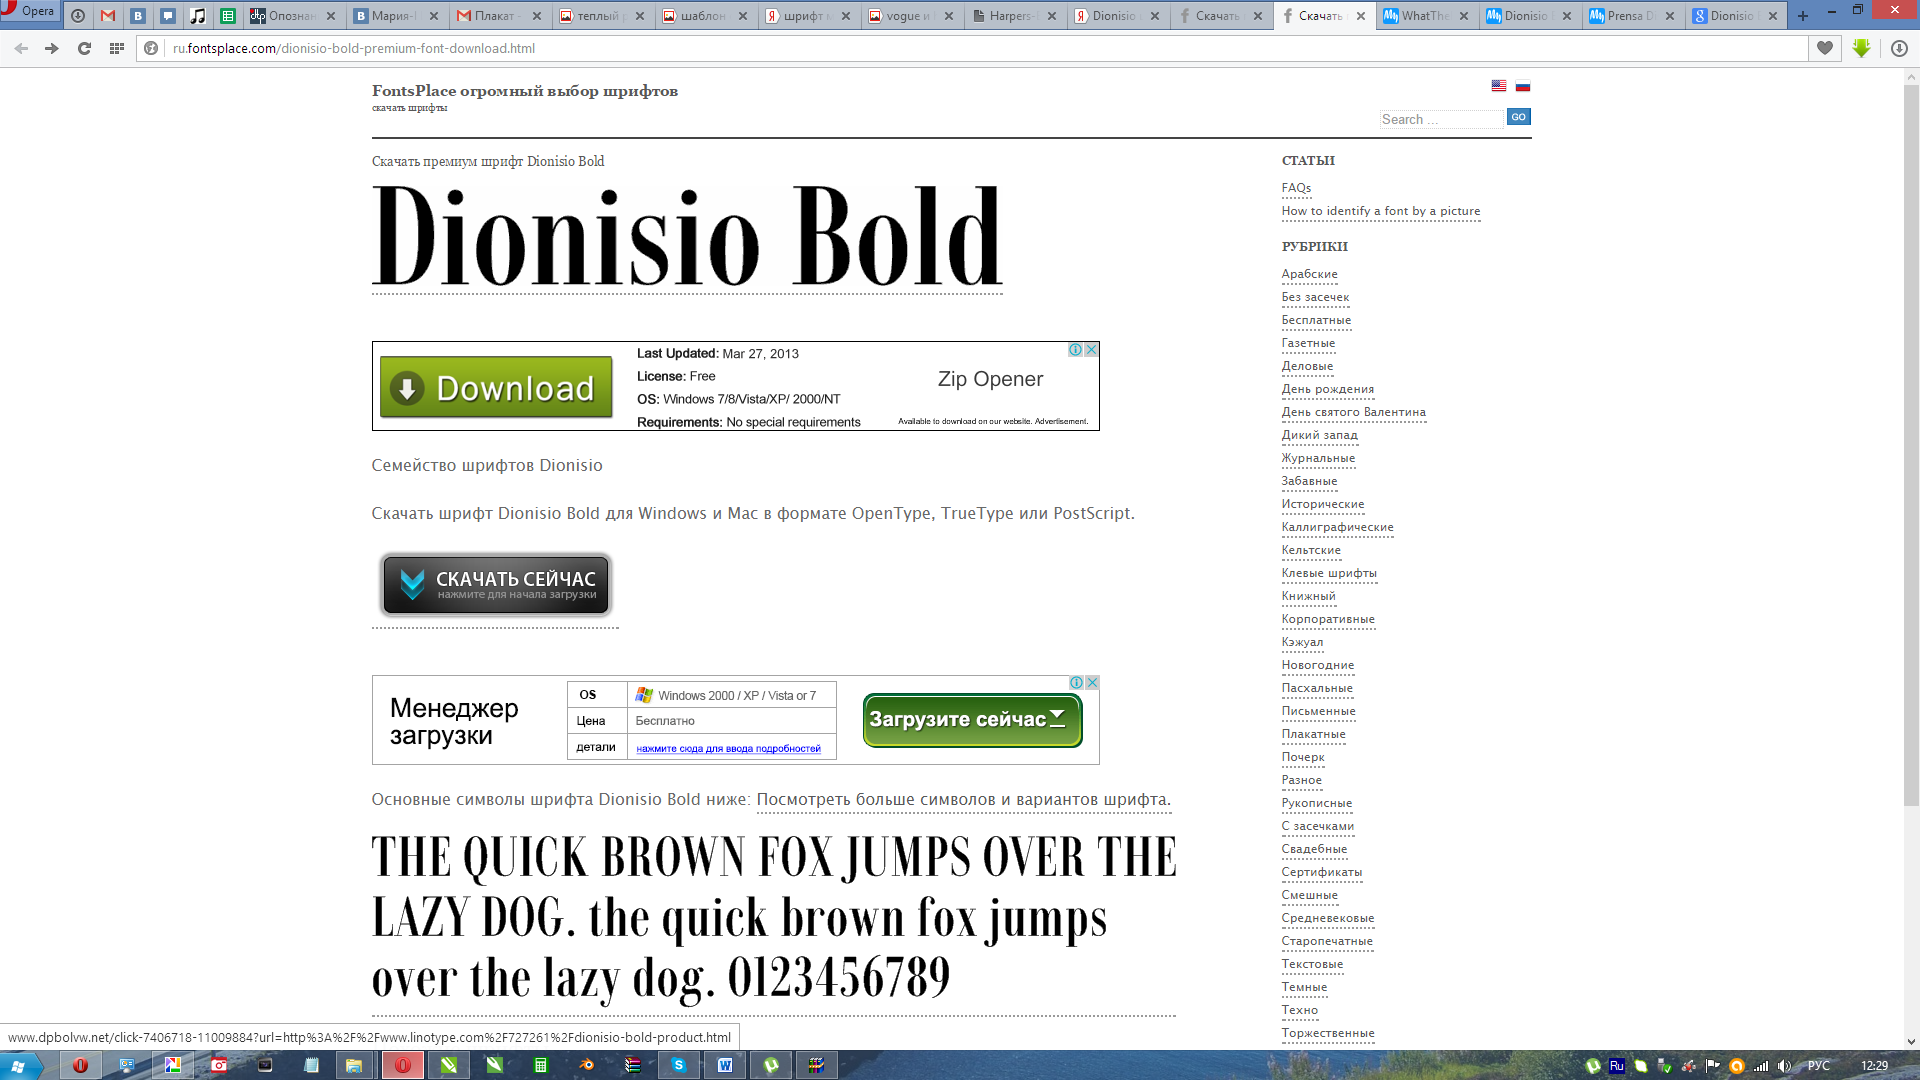Open the 'нажмите сюда для ввода подробностей' link
Image resolution: width=1920 pixels, height=1080 pixels.
(x=728, y=748)
